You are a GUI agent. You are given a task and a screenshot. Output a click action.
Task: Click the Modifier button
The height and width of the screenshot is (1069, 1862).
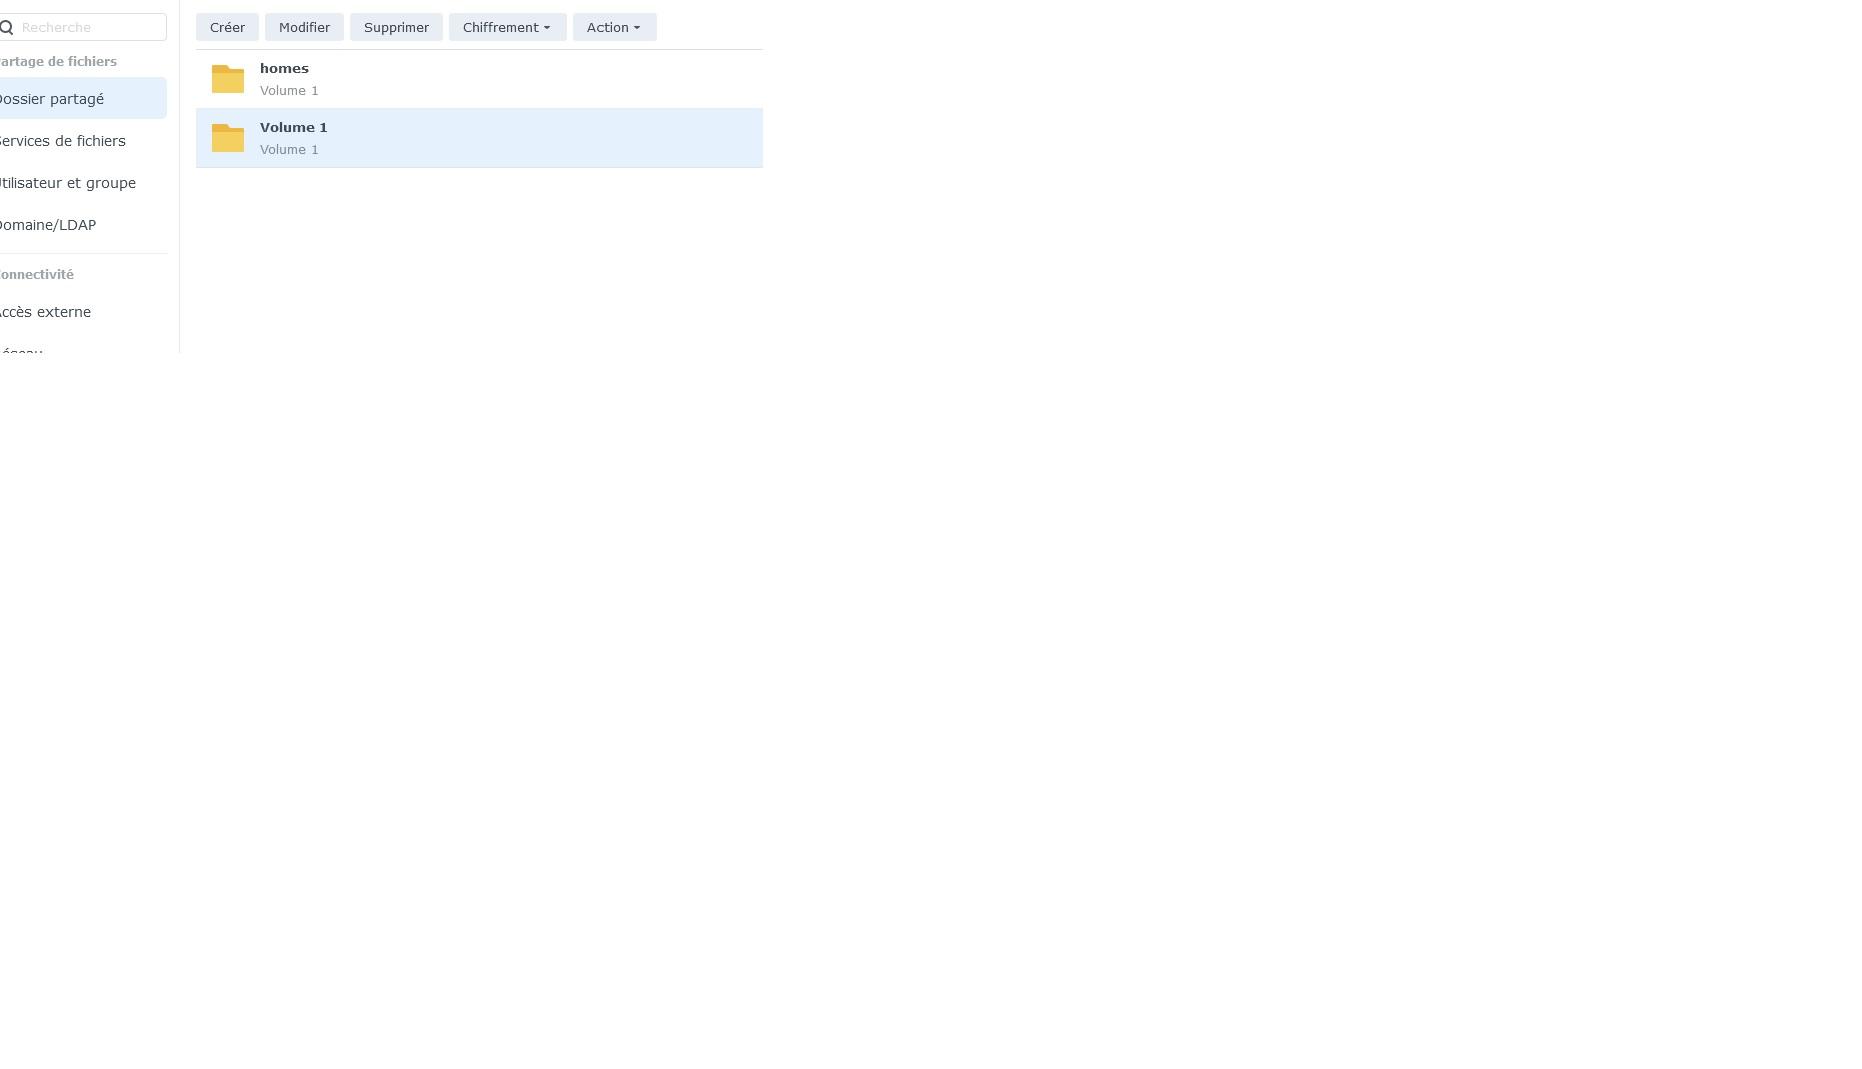point(304,27)
